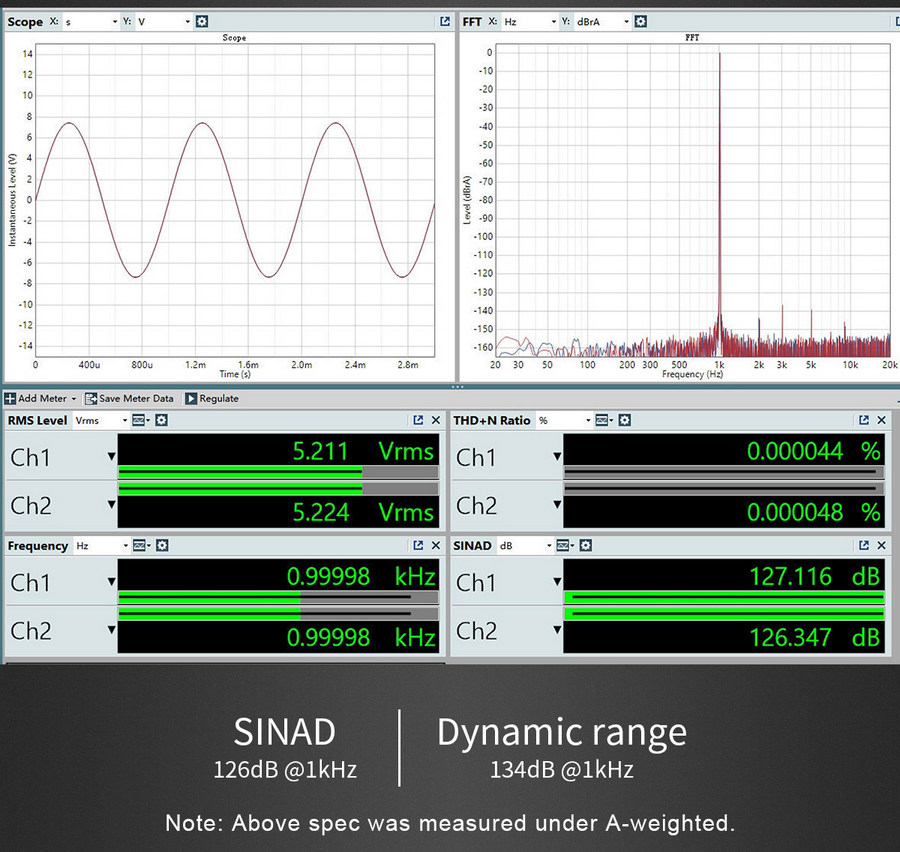Open THD+N Ratio percent unit dropdown
Viewport: 900px width, 852px height.
564,421
